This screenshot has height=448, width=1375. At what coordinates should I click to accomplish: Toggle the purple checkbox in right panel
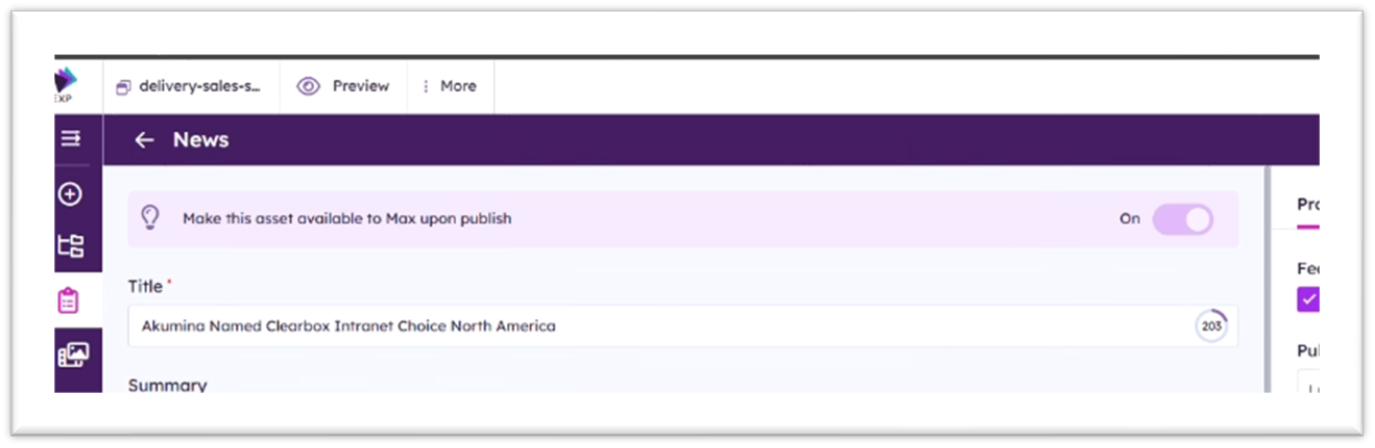1308,299
